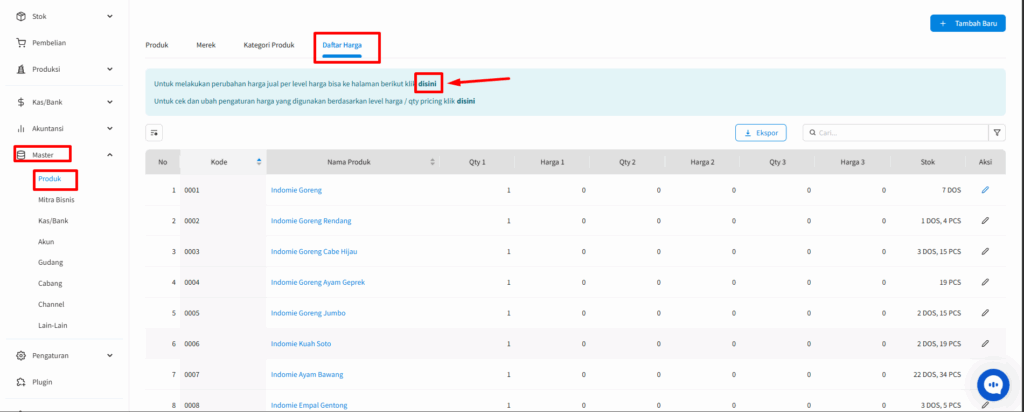Click the Ekspor button
Viewport: 1024px width, 412px height.
coord(761,133)
